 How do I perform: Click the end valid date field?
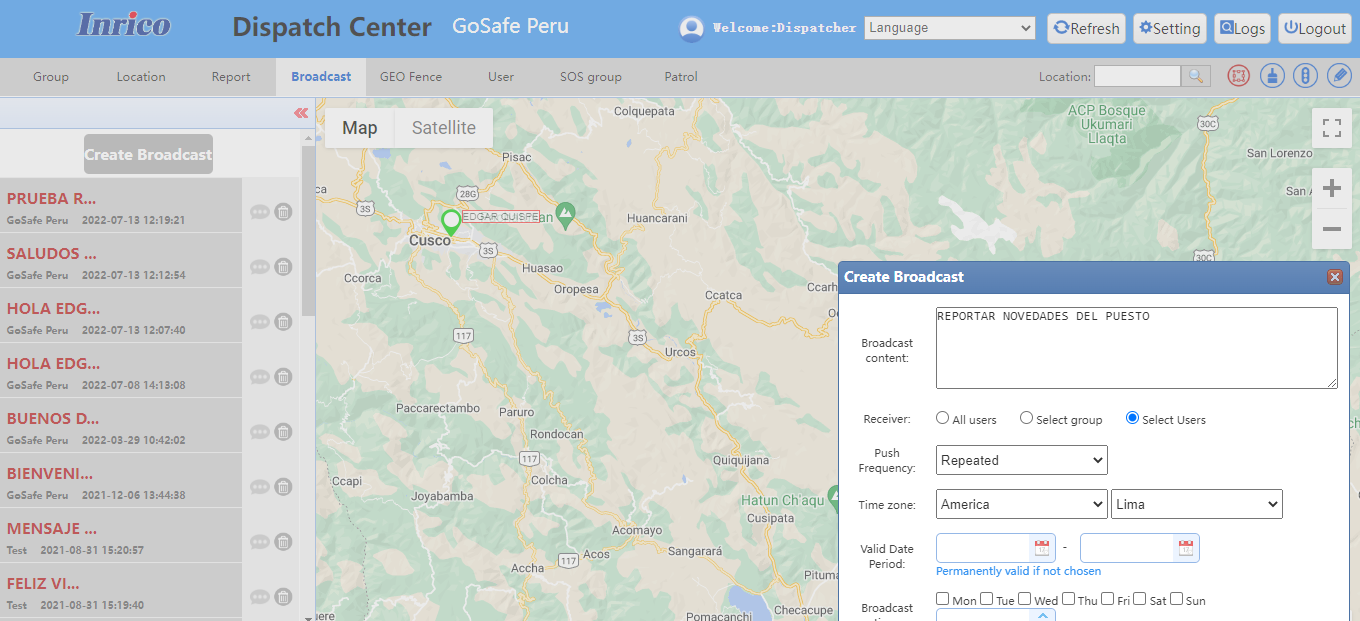pyautogui.click(x=1127, y=548)
